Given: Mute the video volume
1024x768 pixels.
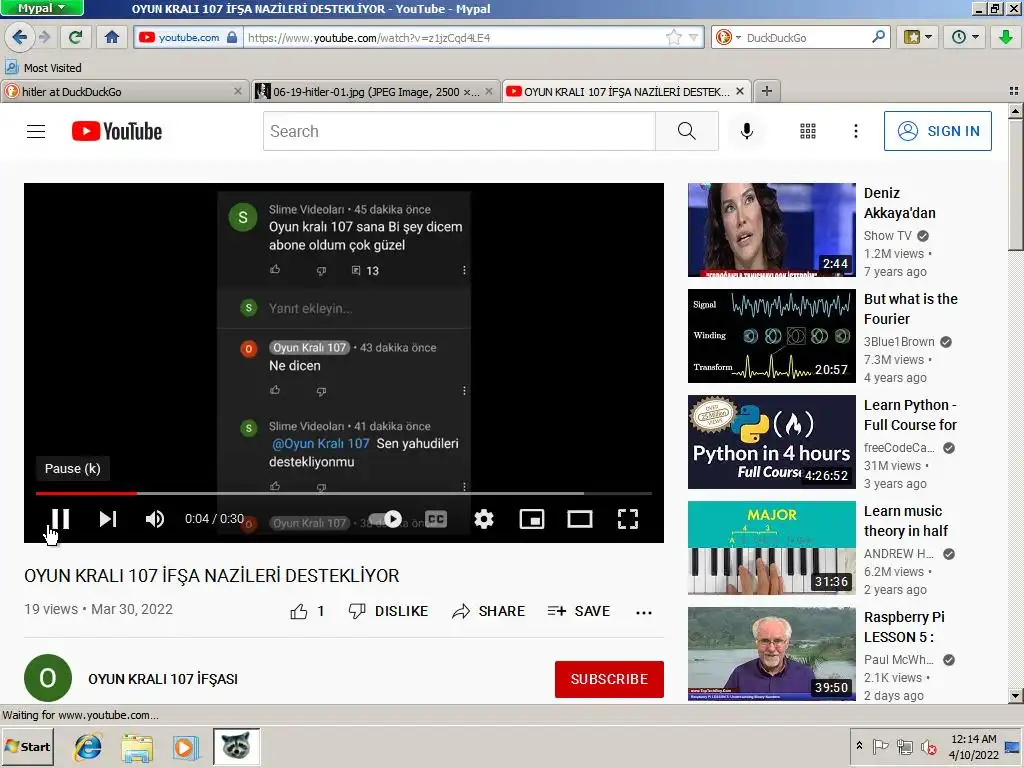Looking at the screenshot, I should [x=155, y=519].
